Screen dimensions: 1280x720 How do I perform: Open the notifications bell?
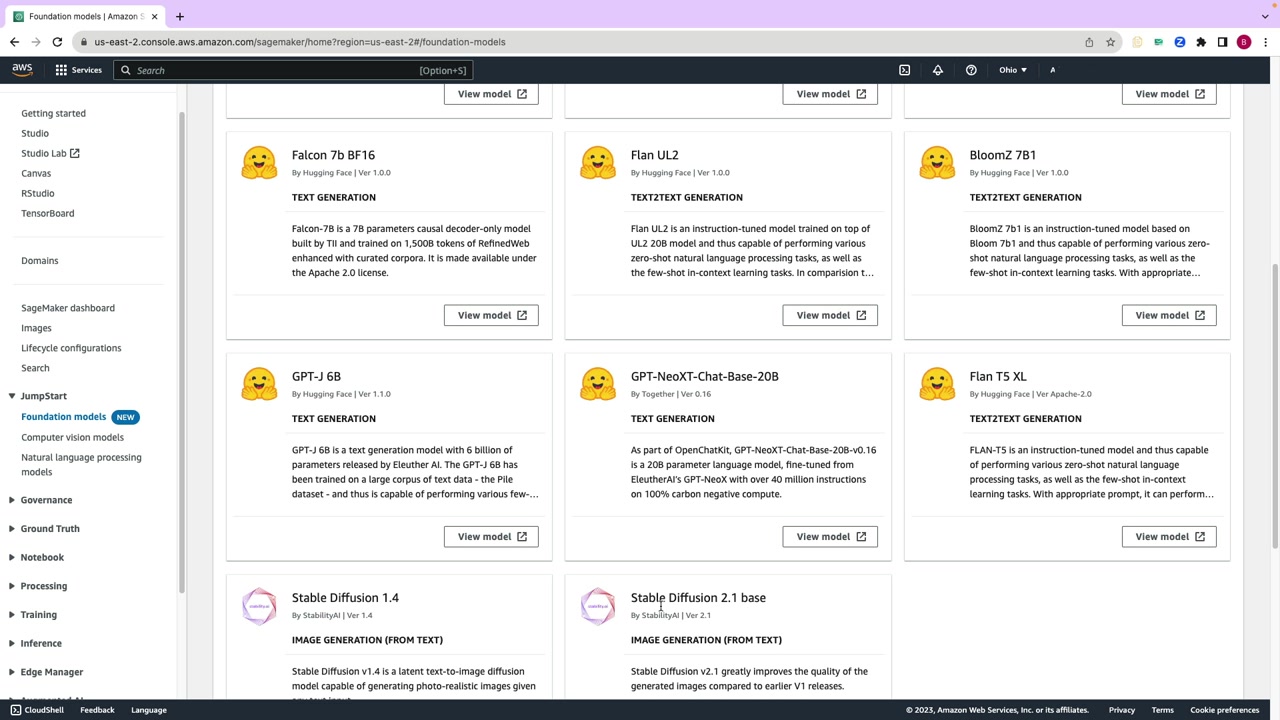pyautogui.click(x=938, y=70)
